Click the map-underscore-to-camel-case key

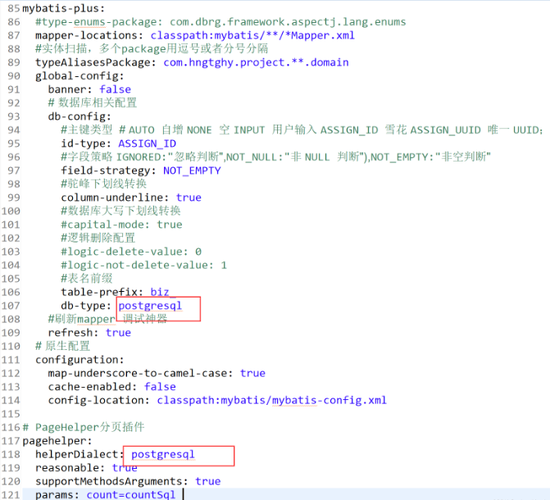(138, 373)
